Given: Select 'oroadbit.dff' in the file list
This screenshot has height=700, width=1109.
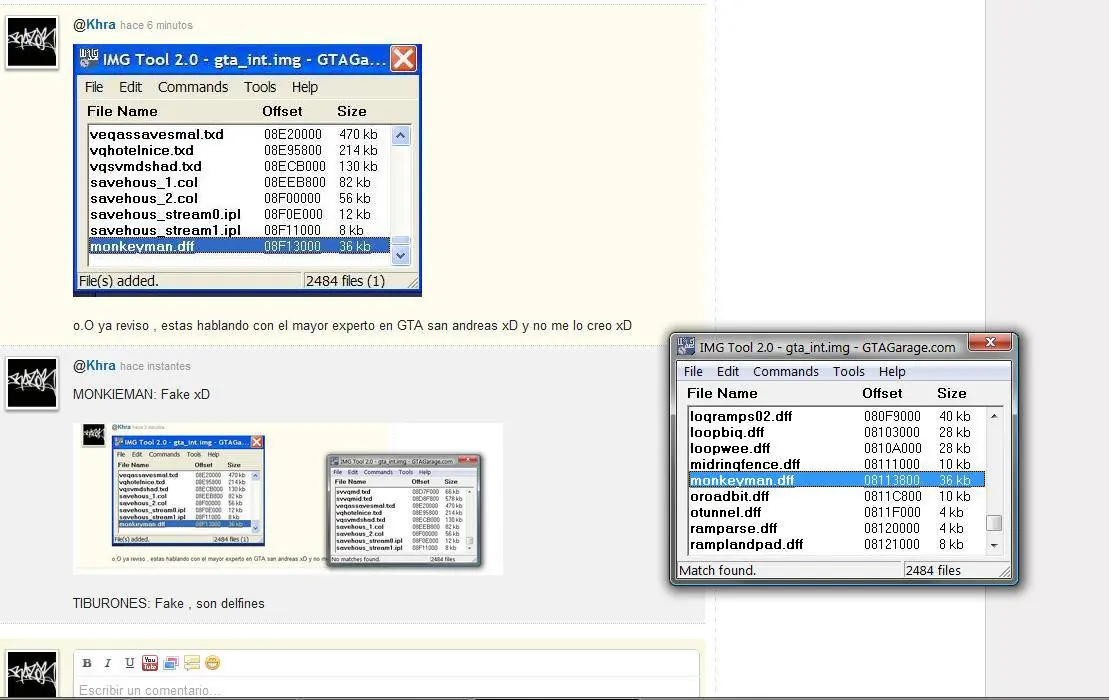Looking at the screenshot, I should point(837,496).
